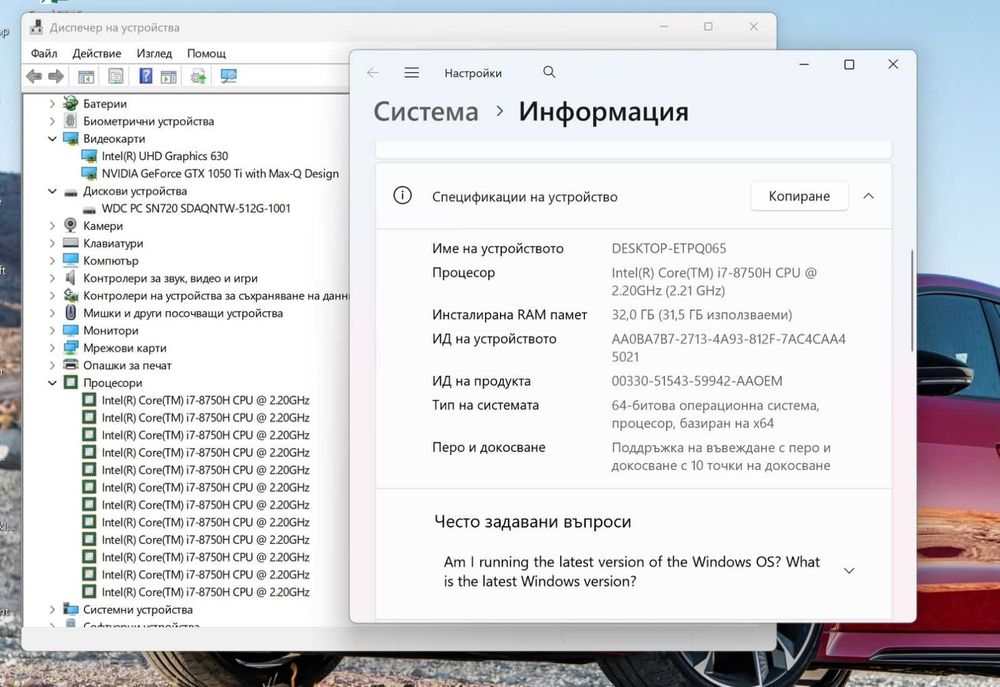Screen dimensions: 1000x687
Task: Click the RAM value 32,0 ГБ
Action: pos(702,314)
